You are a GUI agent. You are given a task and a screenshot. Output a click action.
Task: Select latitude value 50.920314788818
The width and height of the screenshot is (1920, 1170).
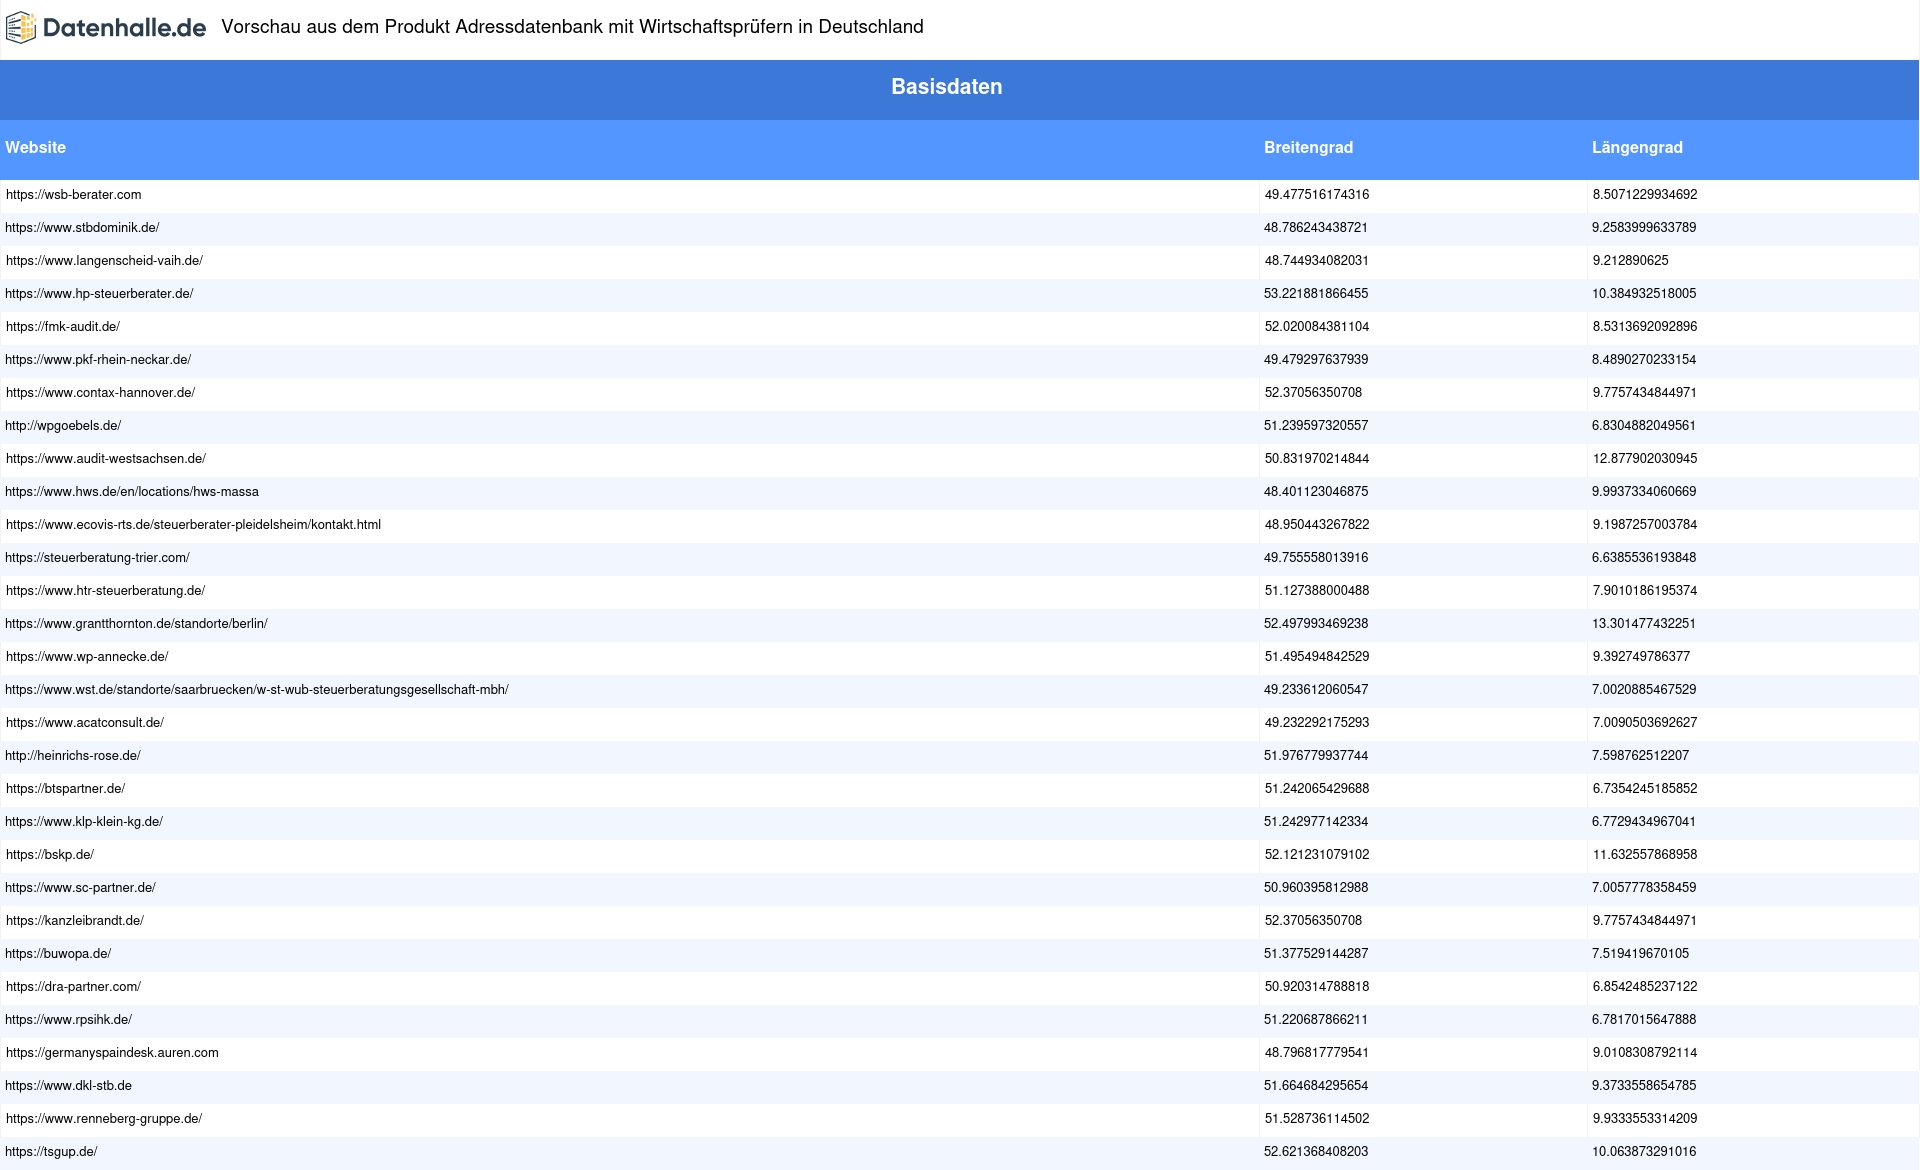pos(1317,987)
